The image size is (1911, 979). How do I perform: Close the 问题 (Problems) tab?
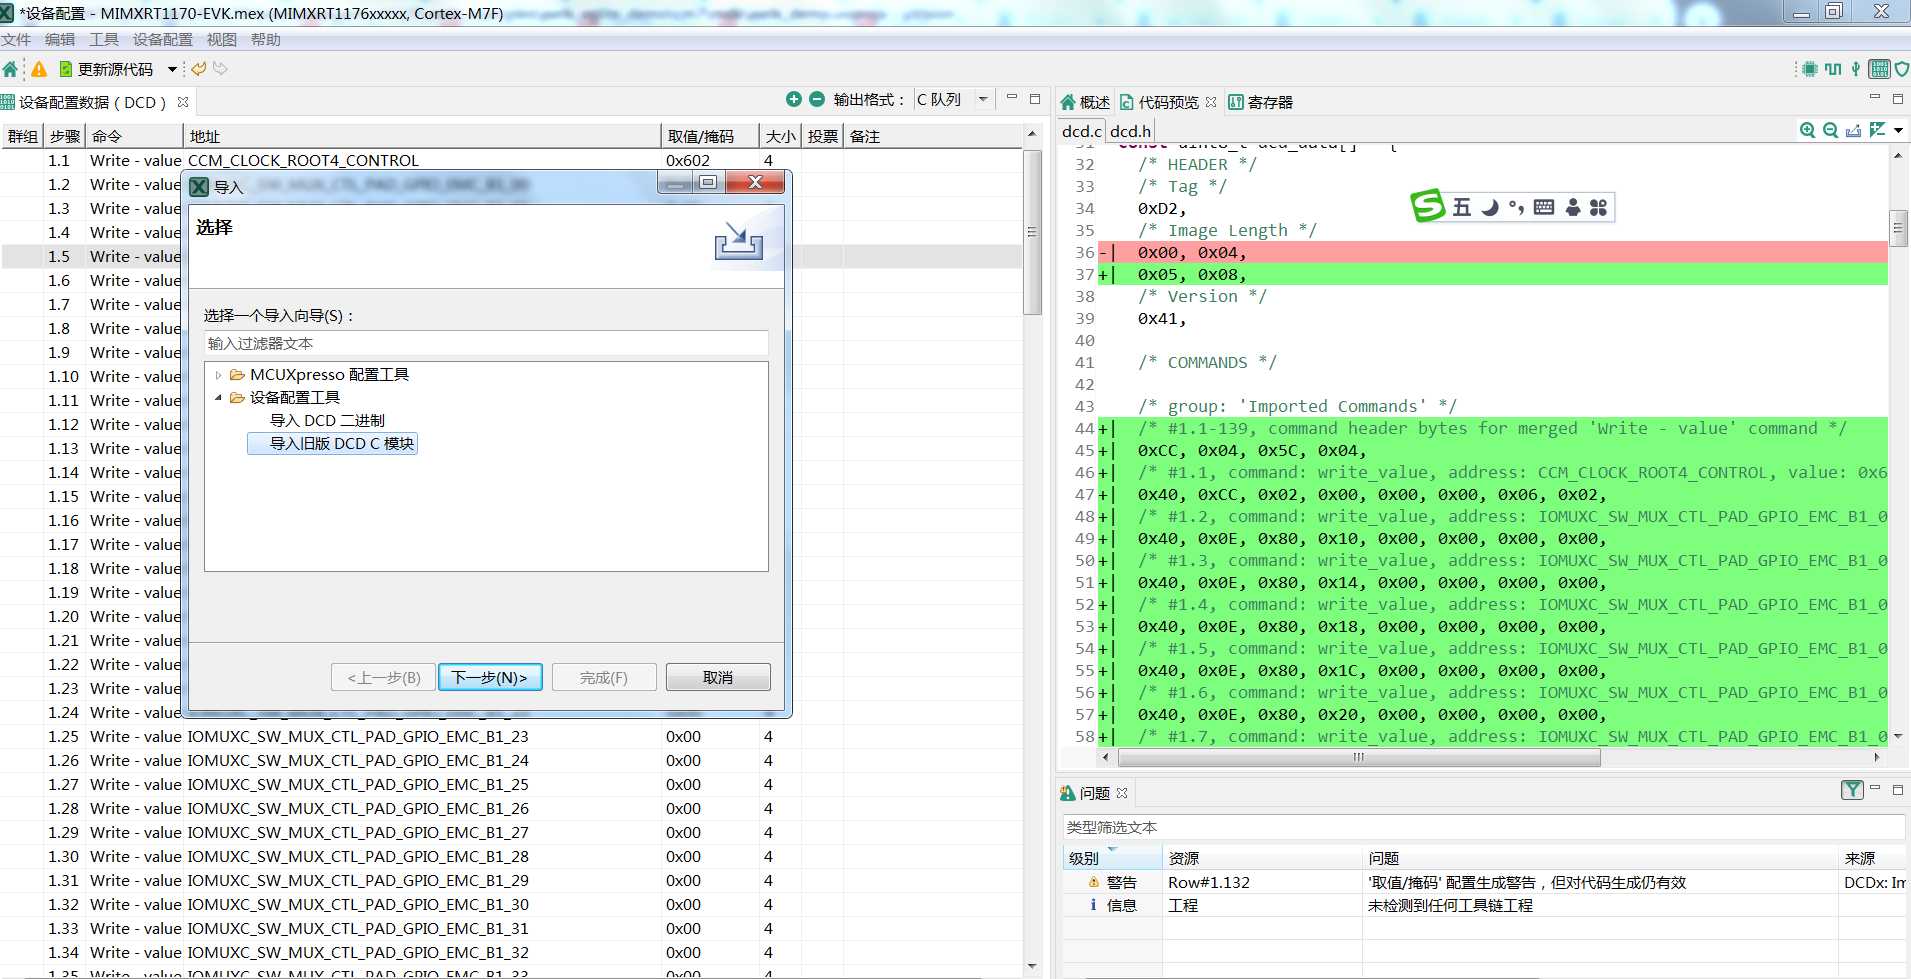pyautogui.click(x=1122, y=793)
